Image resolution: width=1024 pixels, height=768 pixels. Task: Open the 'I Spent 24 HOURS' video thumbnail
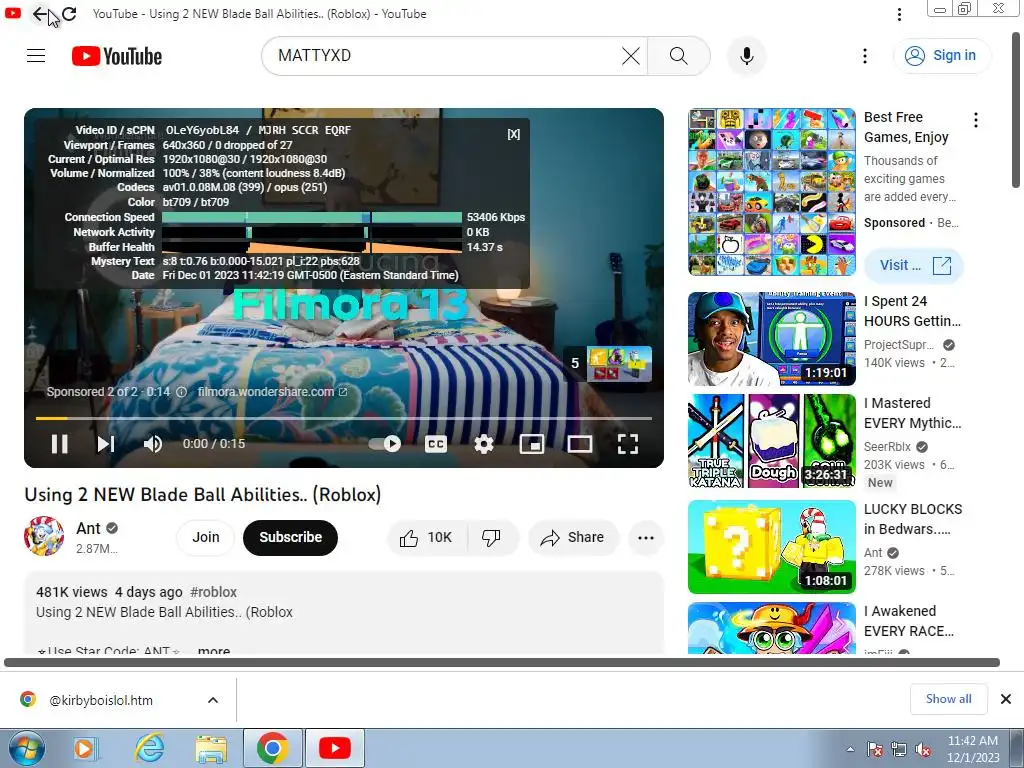[x=772, y=339]
